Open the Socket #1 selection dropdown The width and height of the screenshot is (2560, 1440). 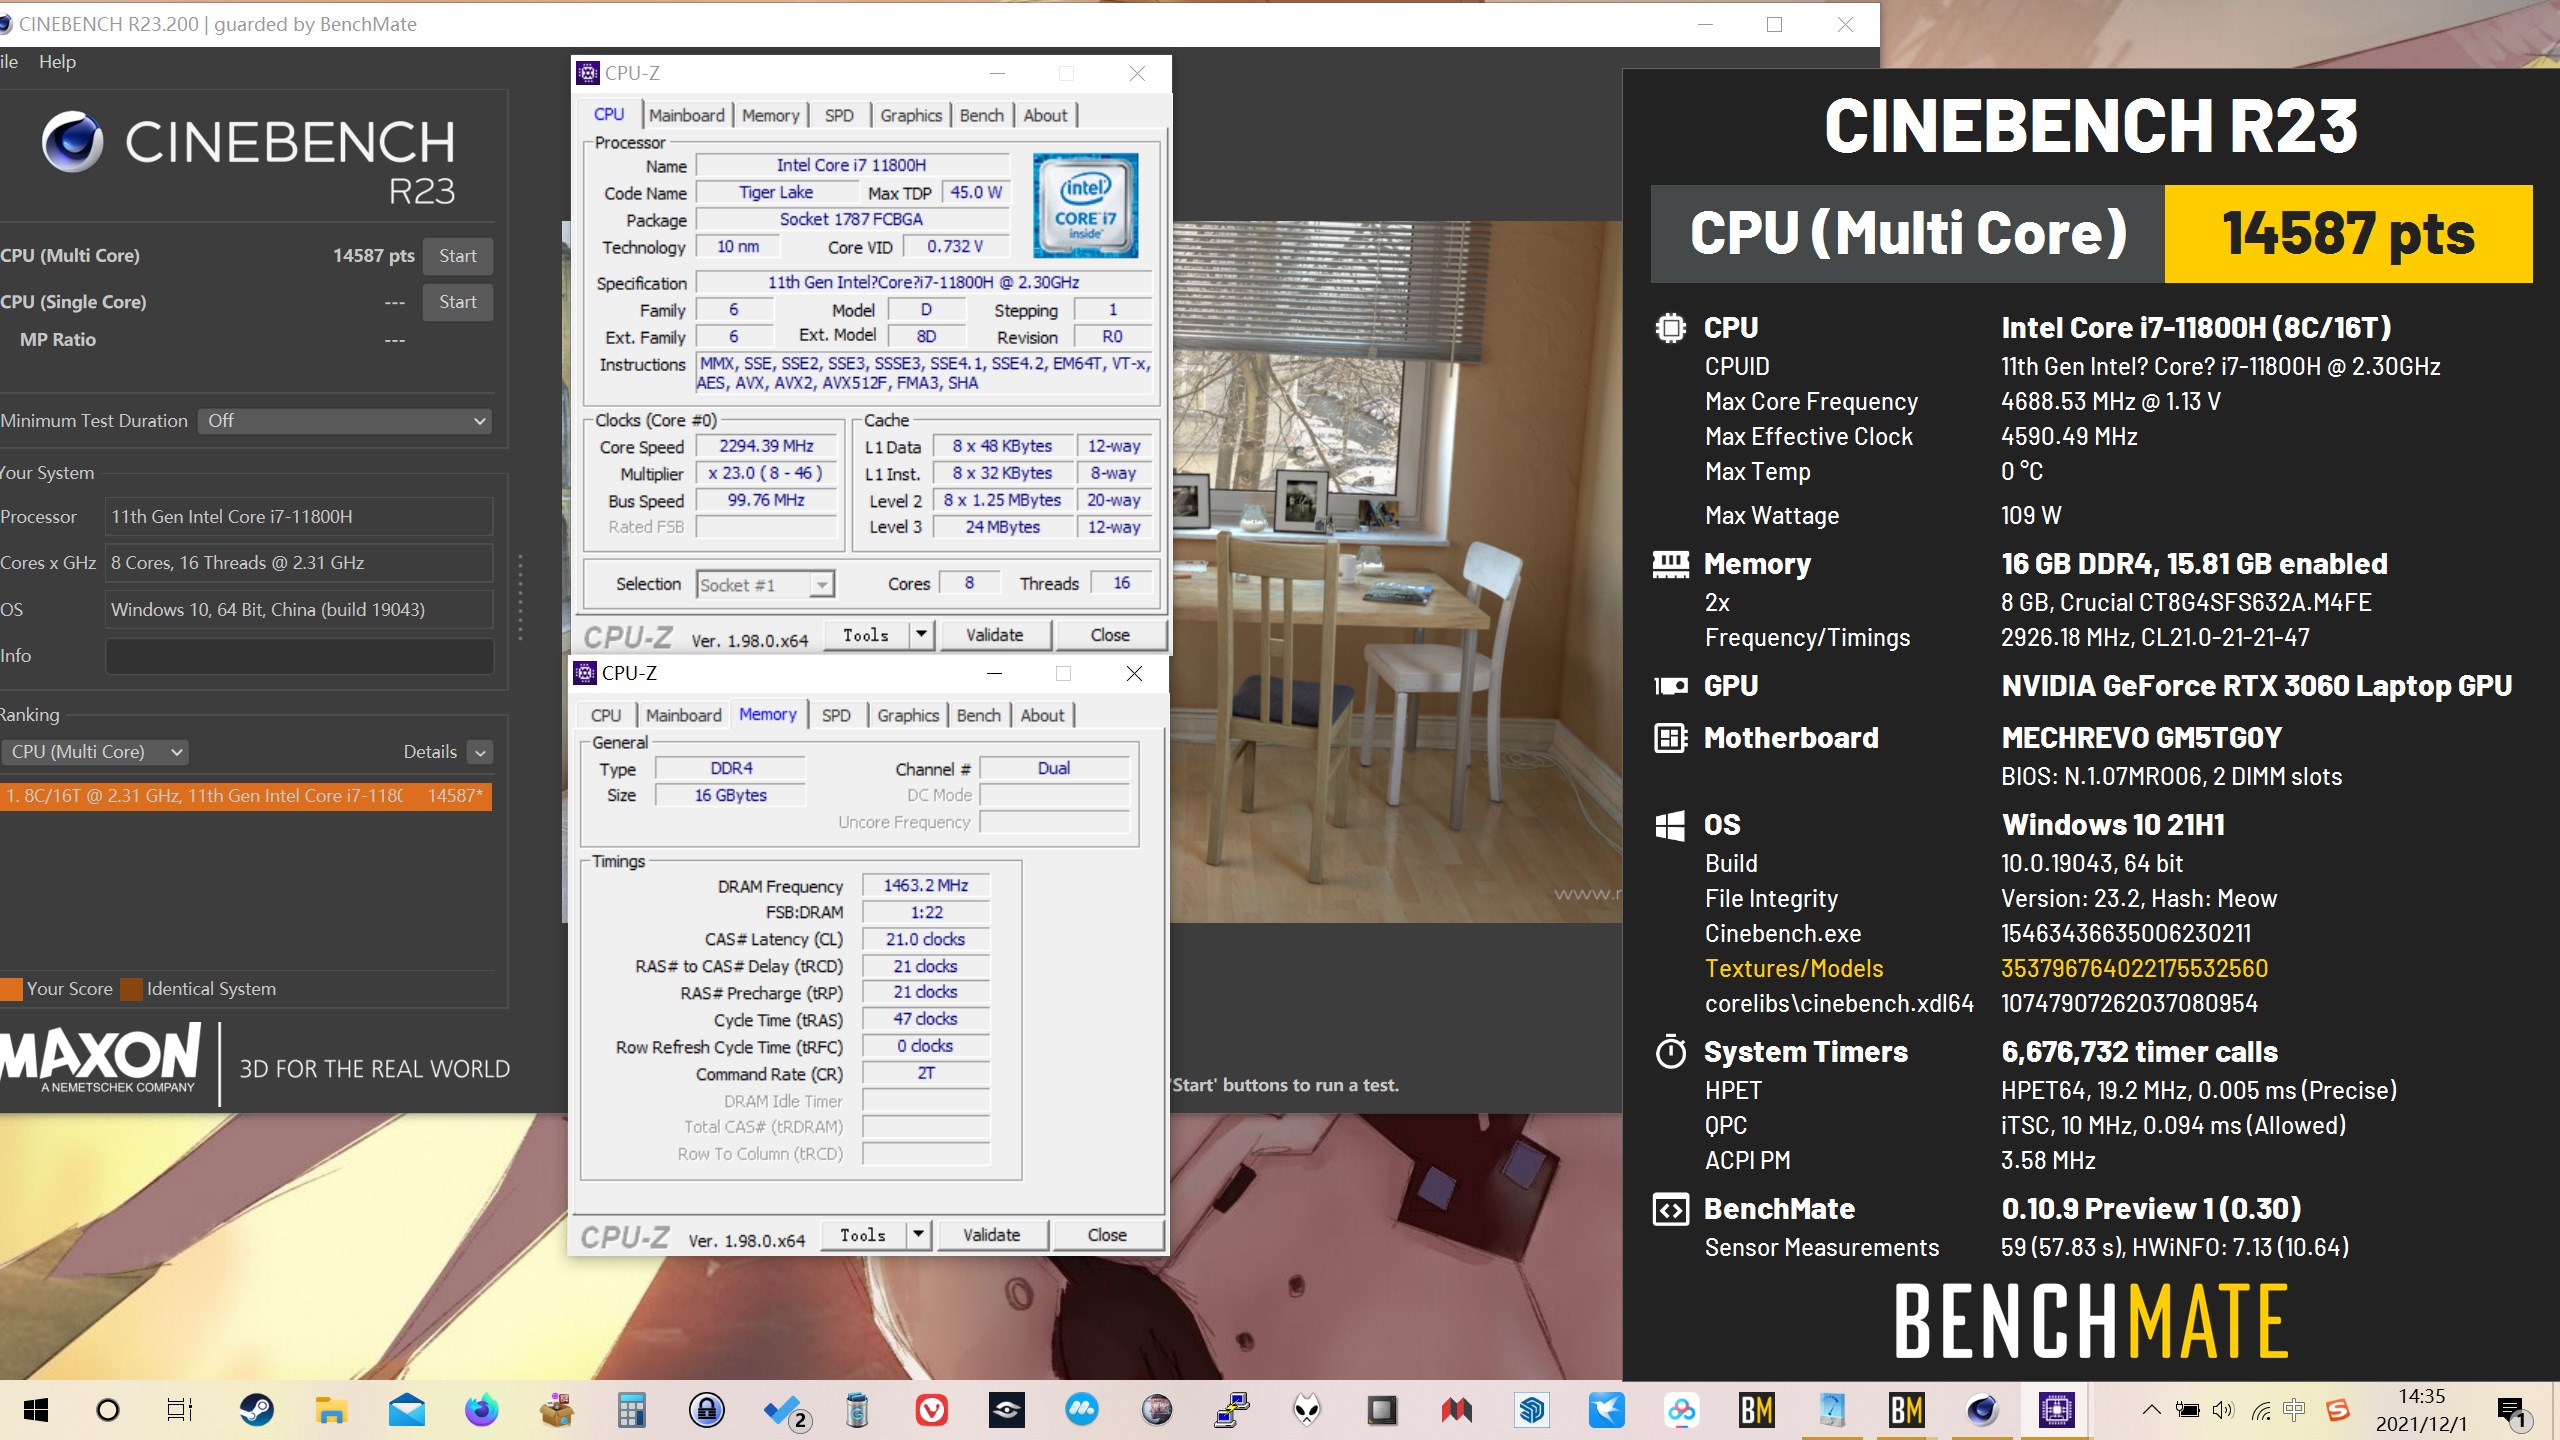(765, 585)
